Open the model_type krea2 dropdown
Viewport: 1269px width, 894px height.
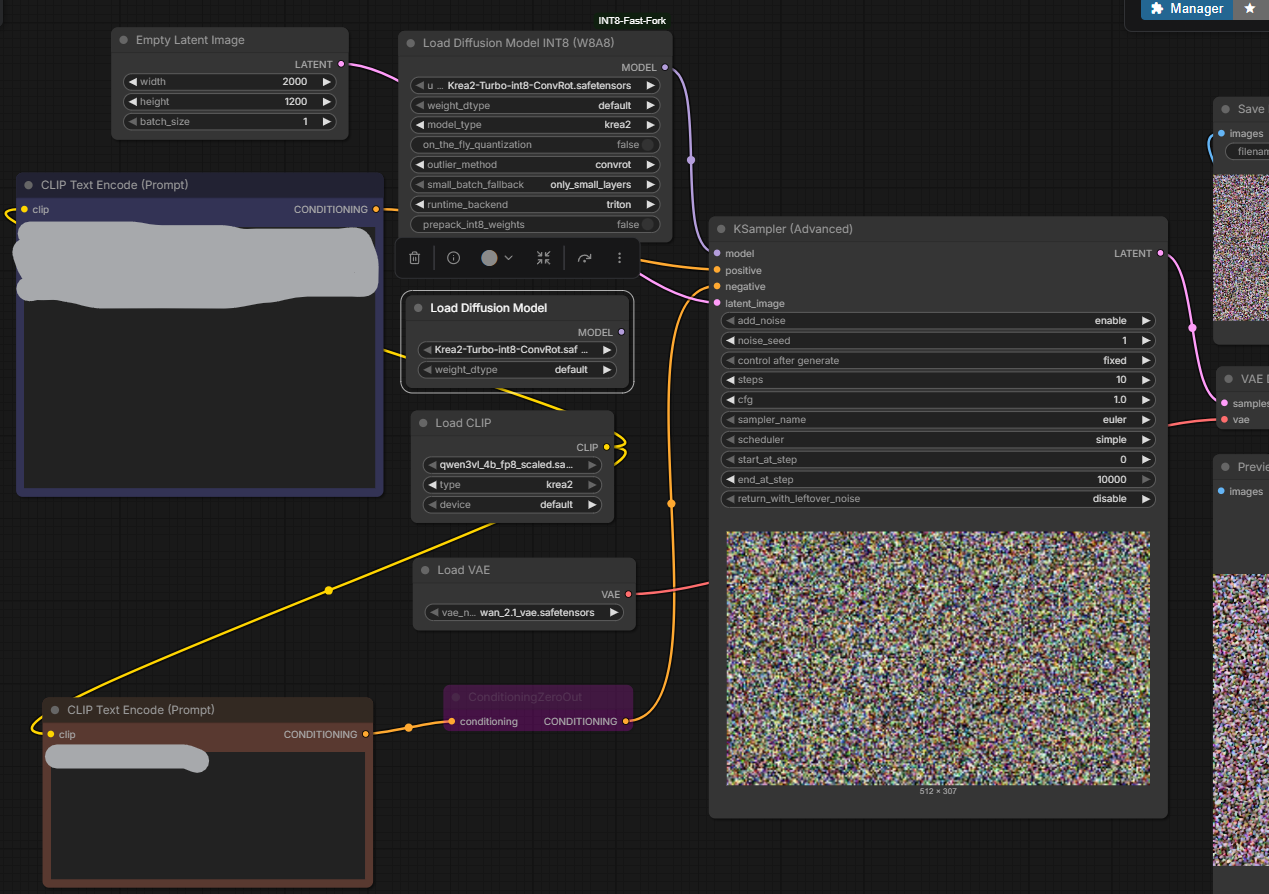(x=535, y=125)
